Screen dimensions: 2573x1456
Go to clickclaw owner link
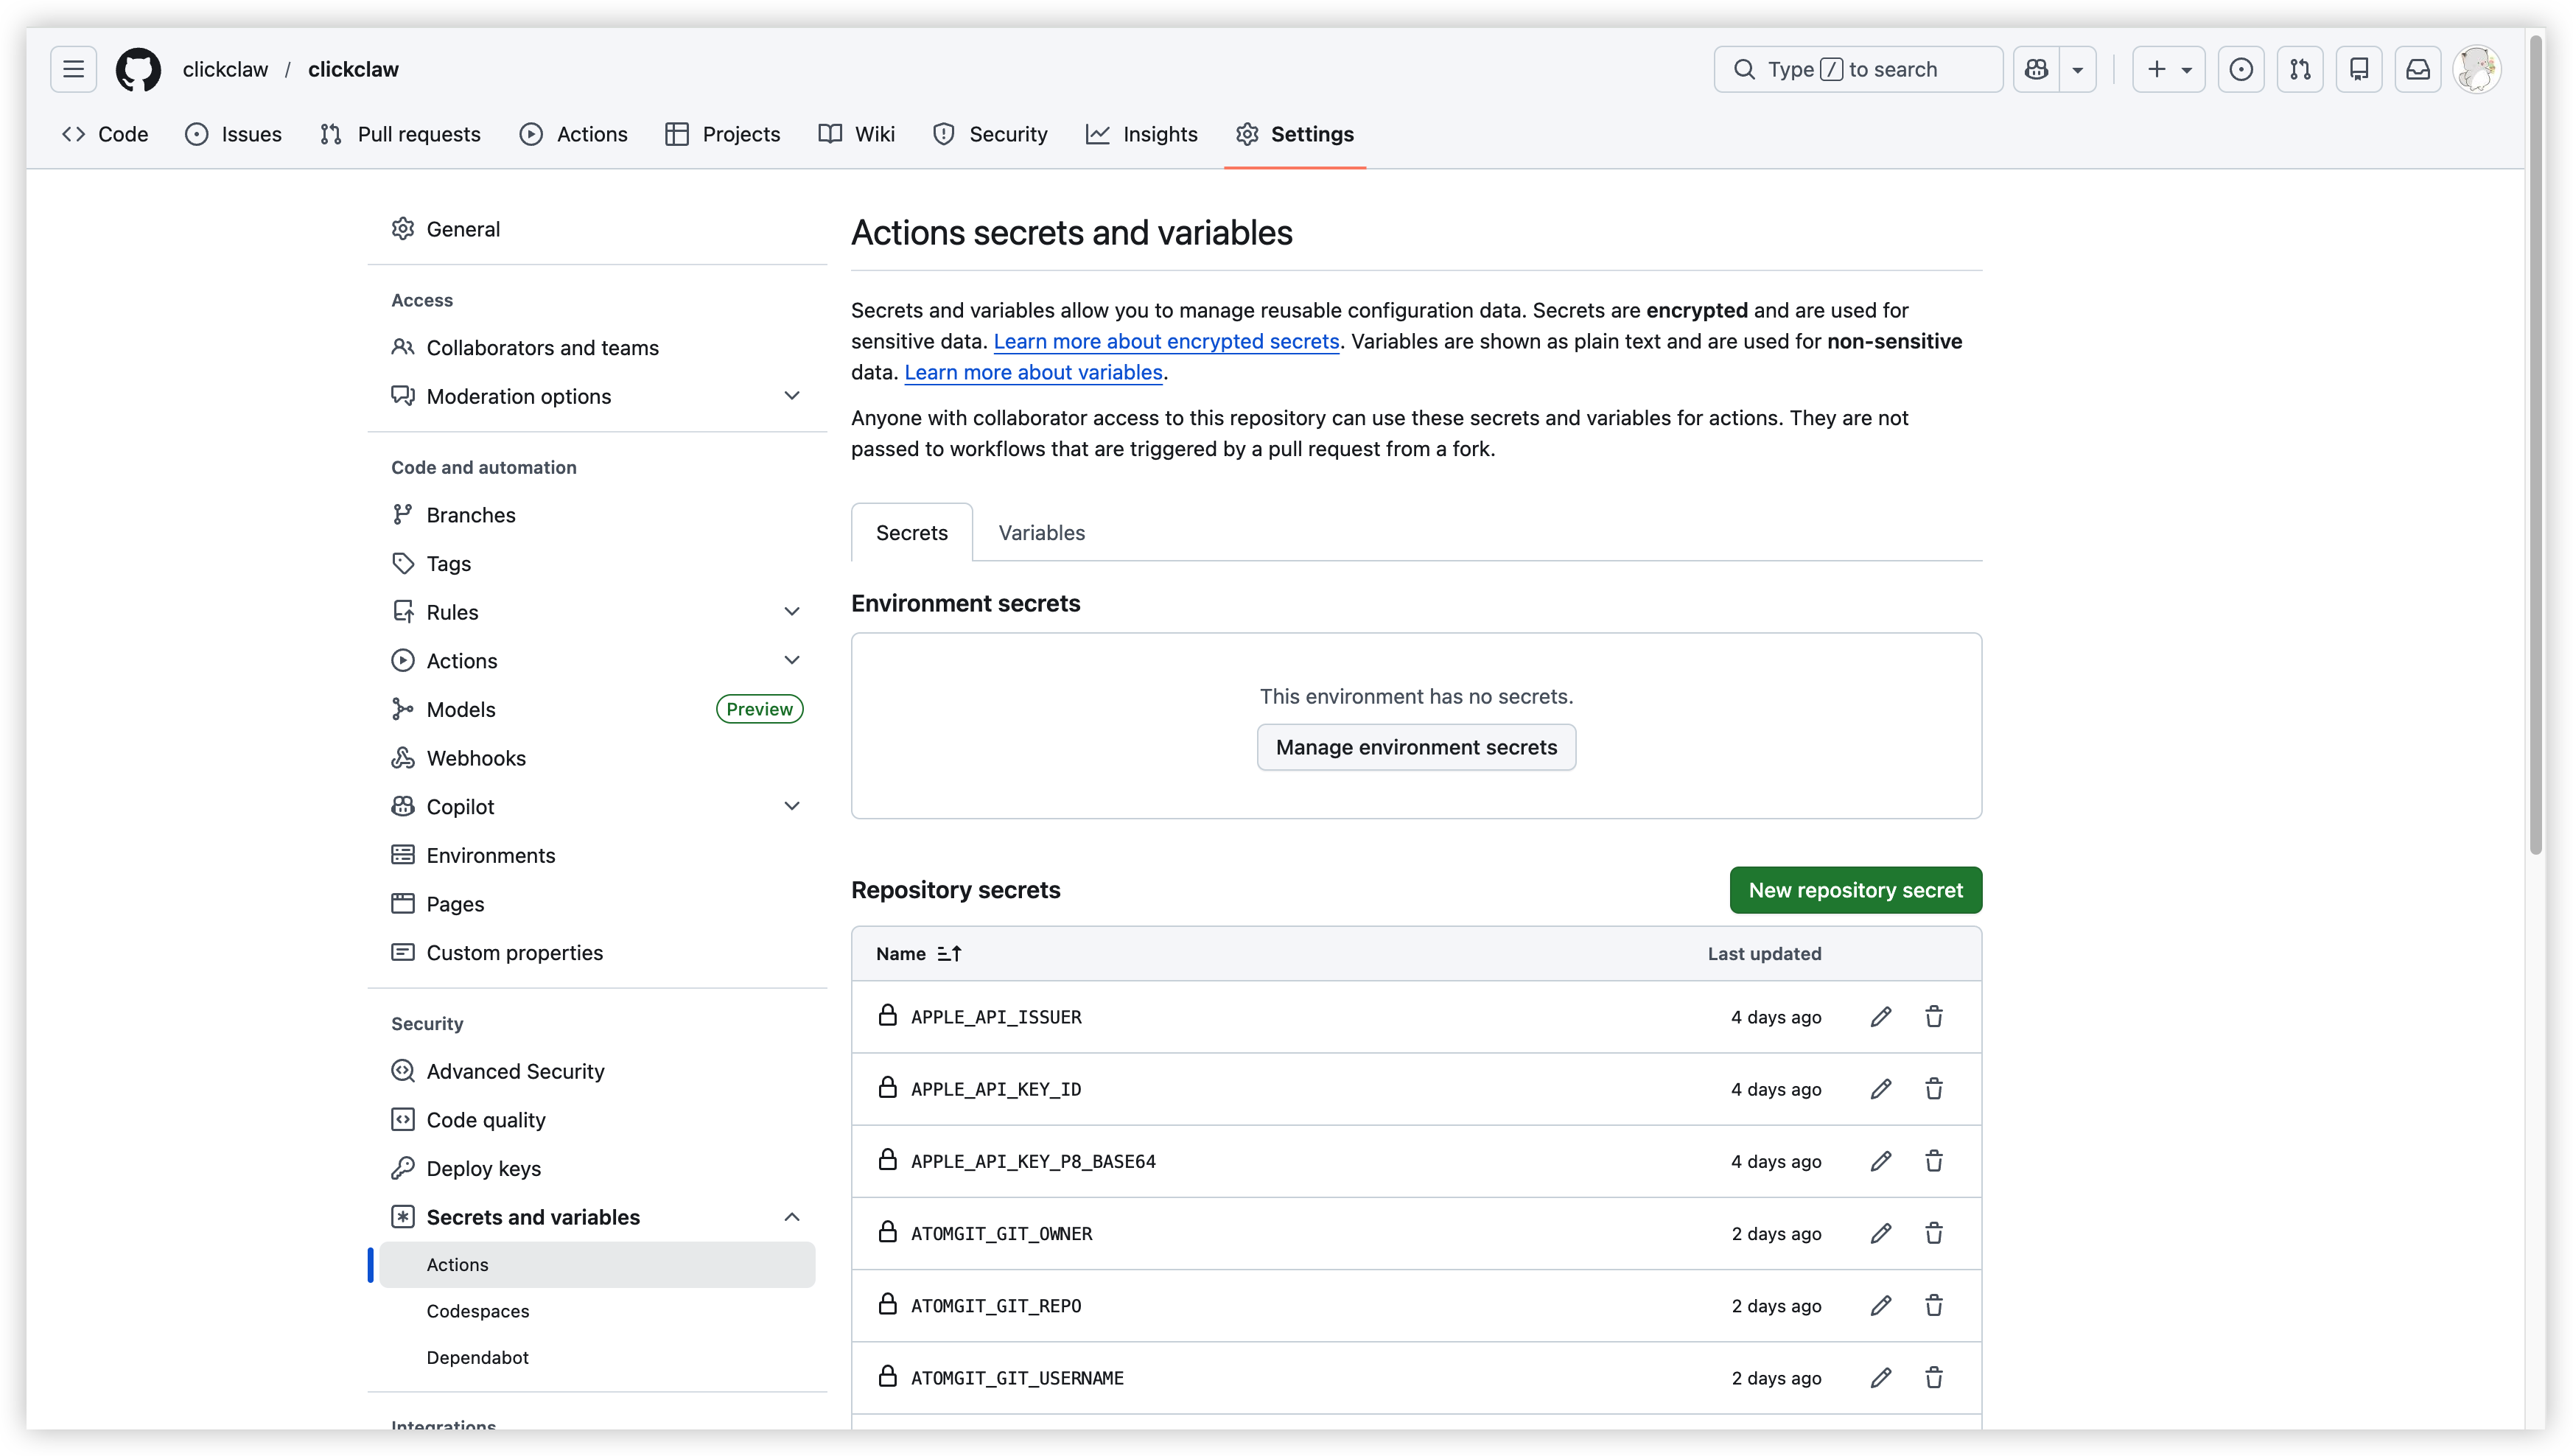point(225,69)
